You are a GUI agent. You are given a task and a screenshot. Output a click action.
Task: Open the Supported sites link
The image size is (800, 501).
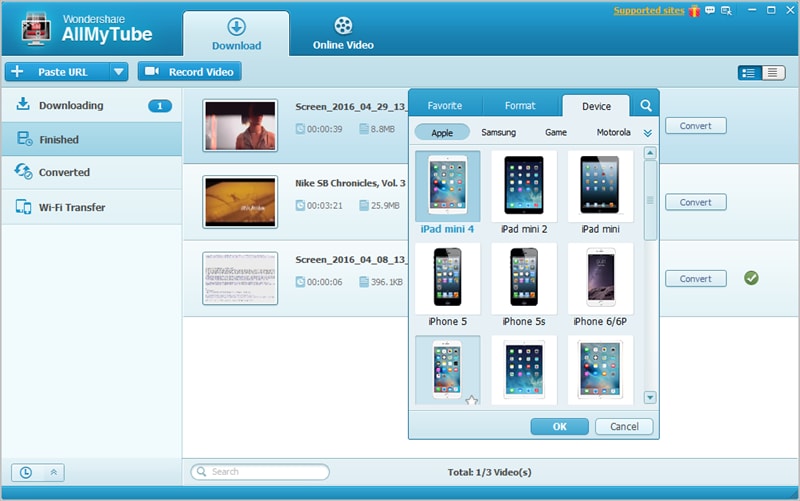point(648,10)
